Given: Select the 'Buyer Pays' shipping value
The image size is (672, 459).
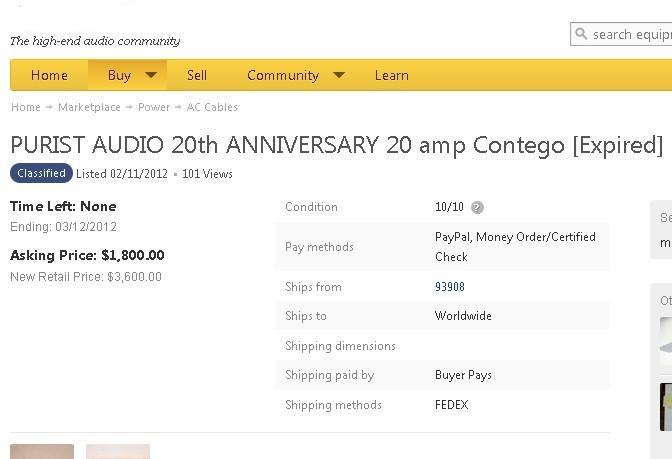Looking at the screenshot, I should tap(463, 375).
